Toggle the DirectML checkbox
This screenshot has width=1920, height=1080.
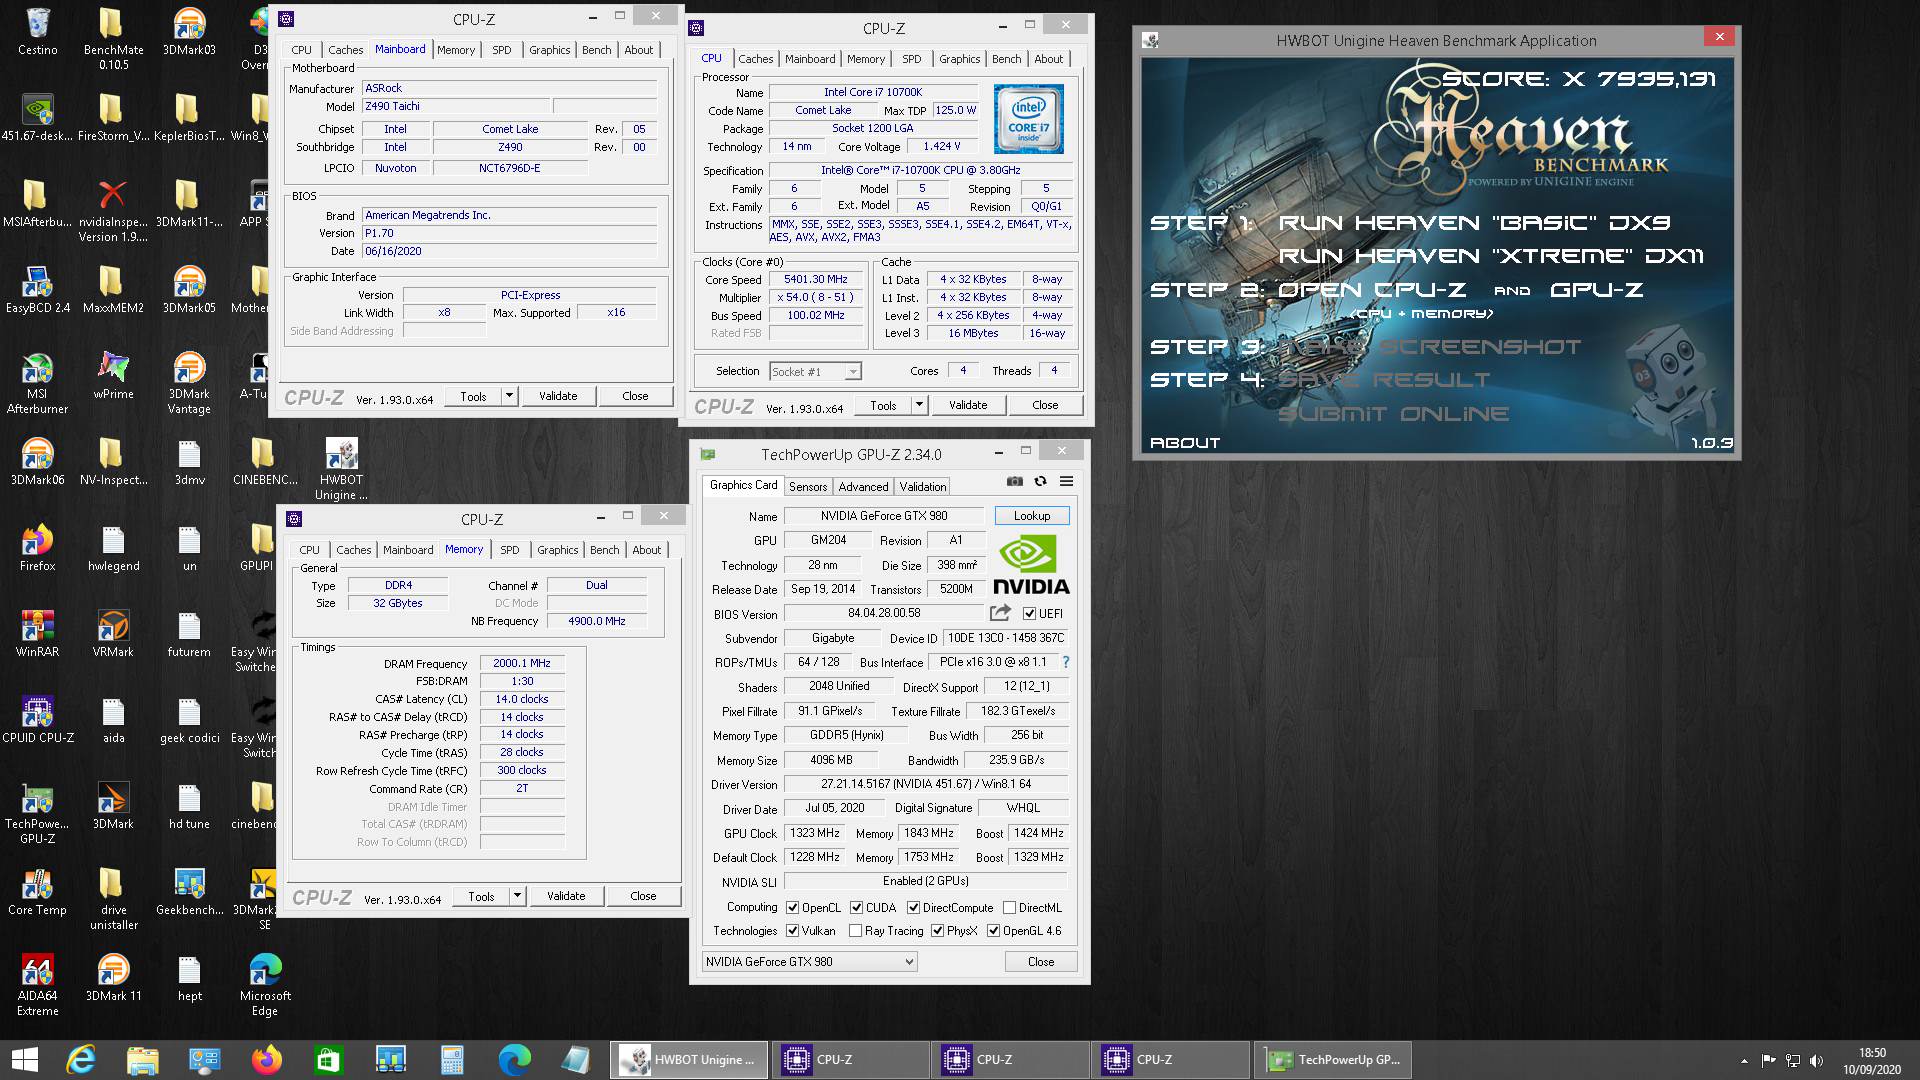(x=1010, y=908)
